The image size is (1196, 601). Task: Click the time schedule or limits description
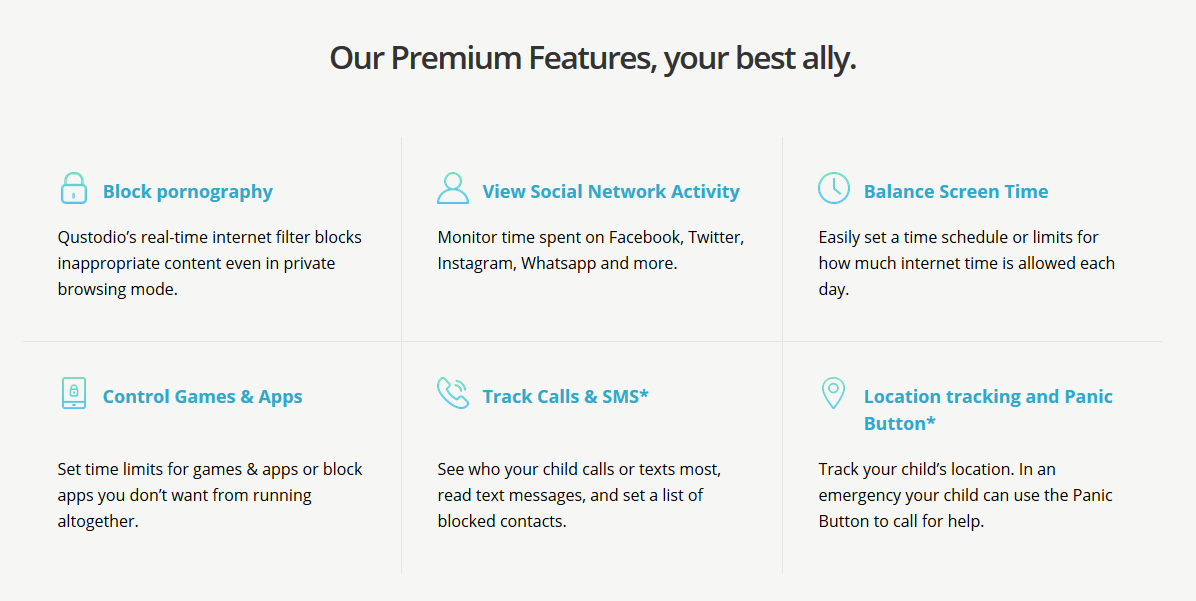click(x=966, y=263)
